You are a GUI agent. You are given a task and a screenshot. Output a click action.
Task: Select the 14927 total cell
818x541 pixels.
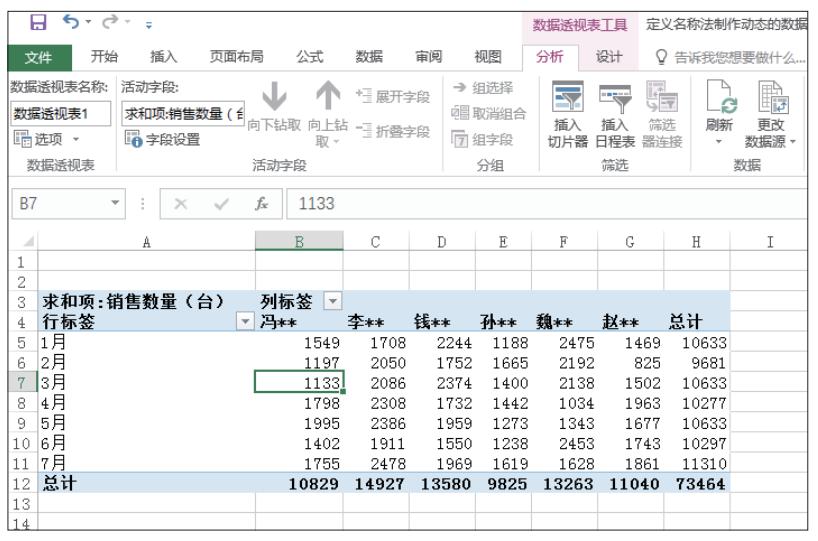376,484
